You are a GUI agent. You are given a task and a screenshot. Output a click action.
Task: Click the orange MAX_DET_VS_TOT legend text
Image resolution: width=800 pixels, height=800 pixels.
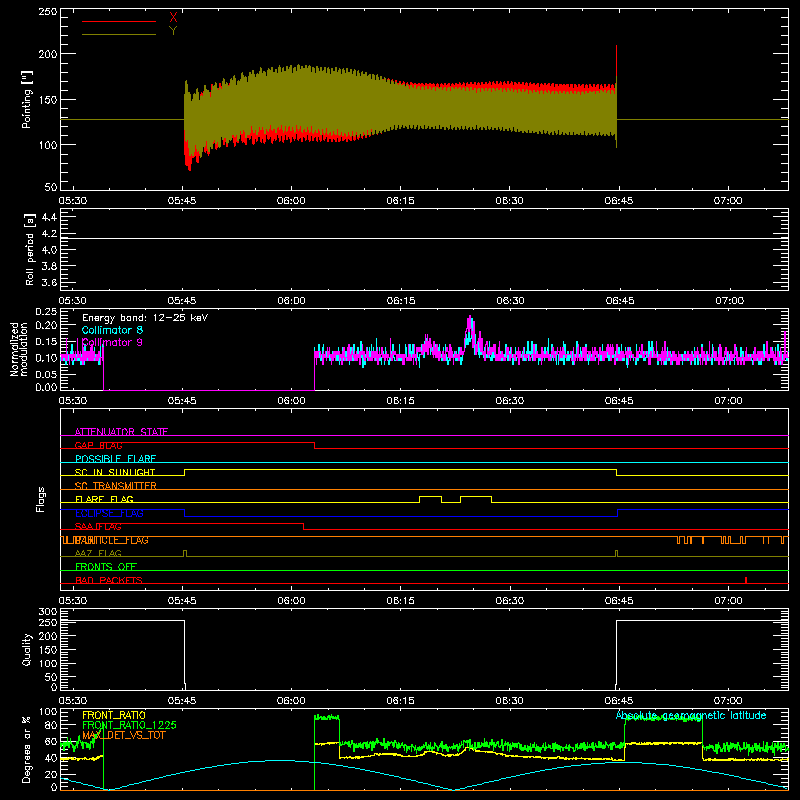(x=123, y=735)
